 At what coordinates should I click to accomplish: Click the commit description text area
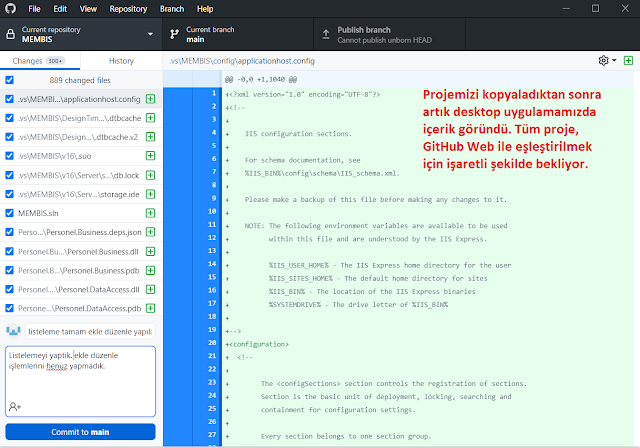(80, 381)
